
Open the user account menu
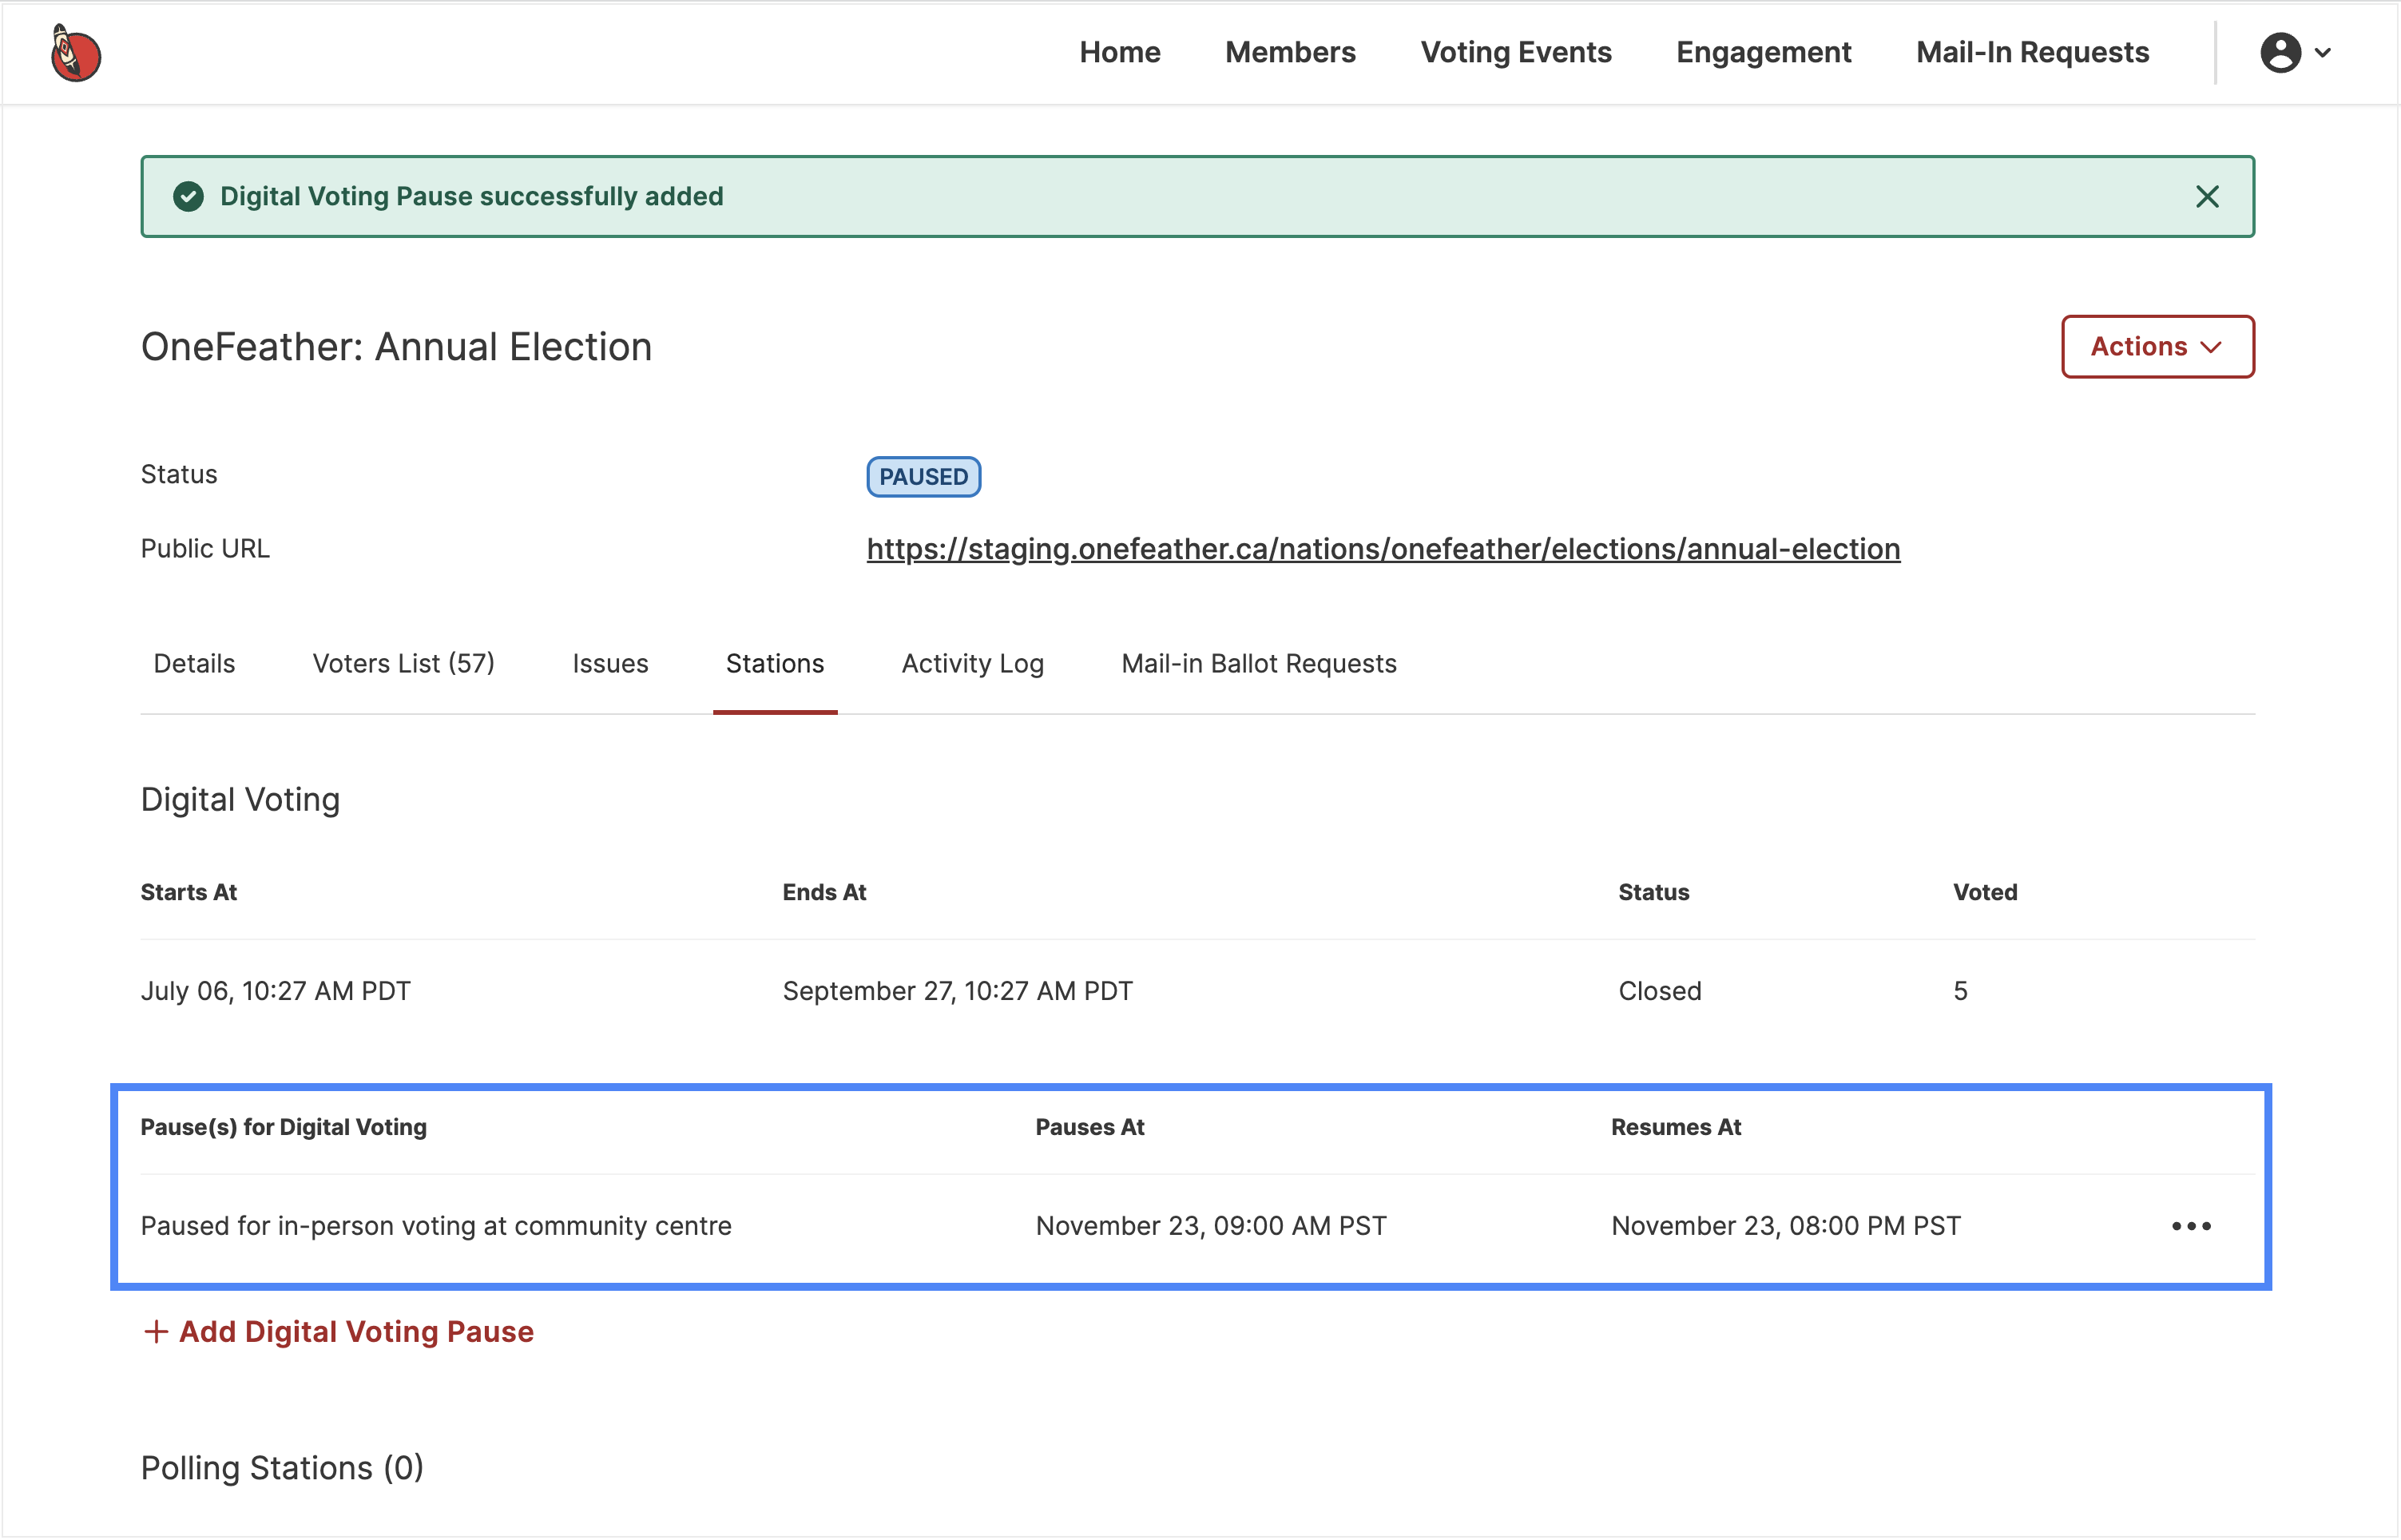tap(2296, 53)
